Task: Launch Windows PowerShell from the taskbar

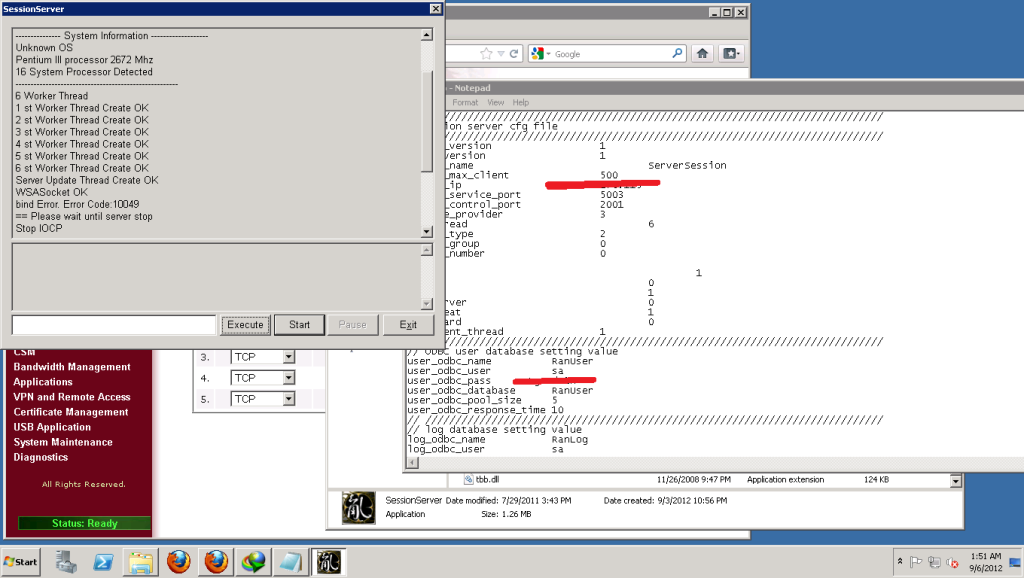Action: coord(103,562)
